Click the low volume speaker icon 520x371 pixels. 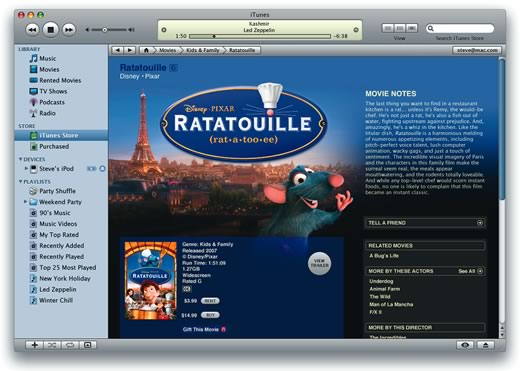(87, 30)
